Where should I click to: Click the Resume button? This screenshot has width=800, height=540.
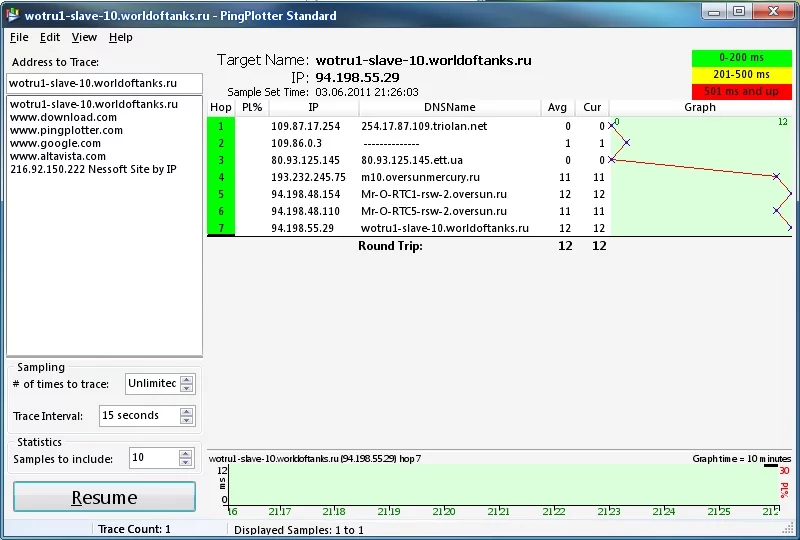coord(104,497)
